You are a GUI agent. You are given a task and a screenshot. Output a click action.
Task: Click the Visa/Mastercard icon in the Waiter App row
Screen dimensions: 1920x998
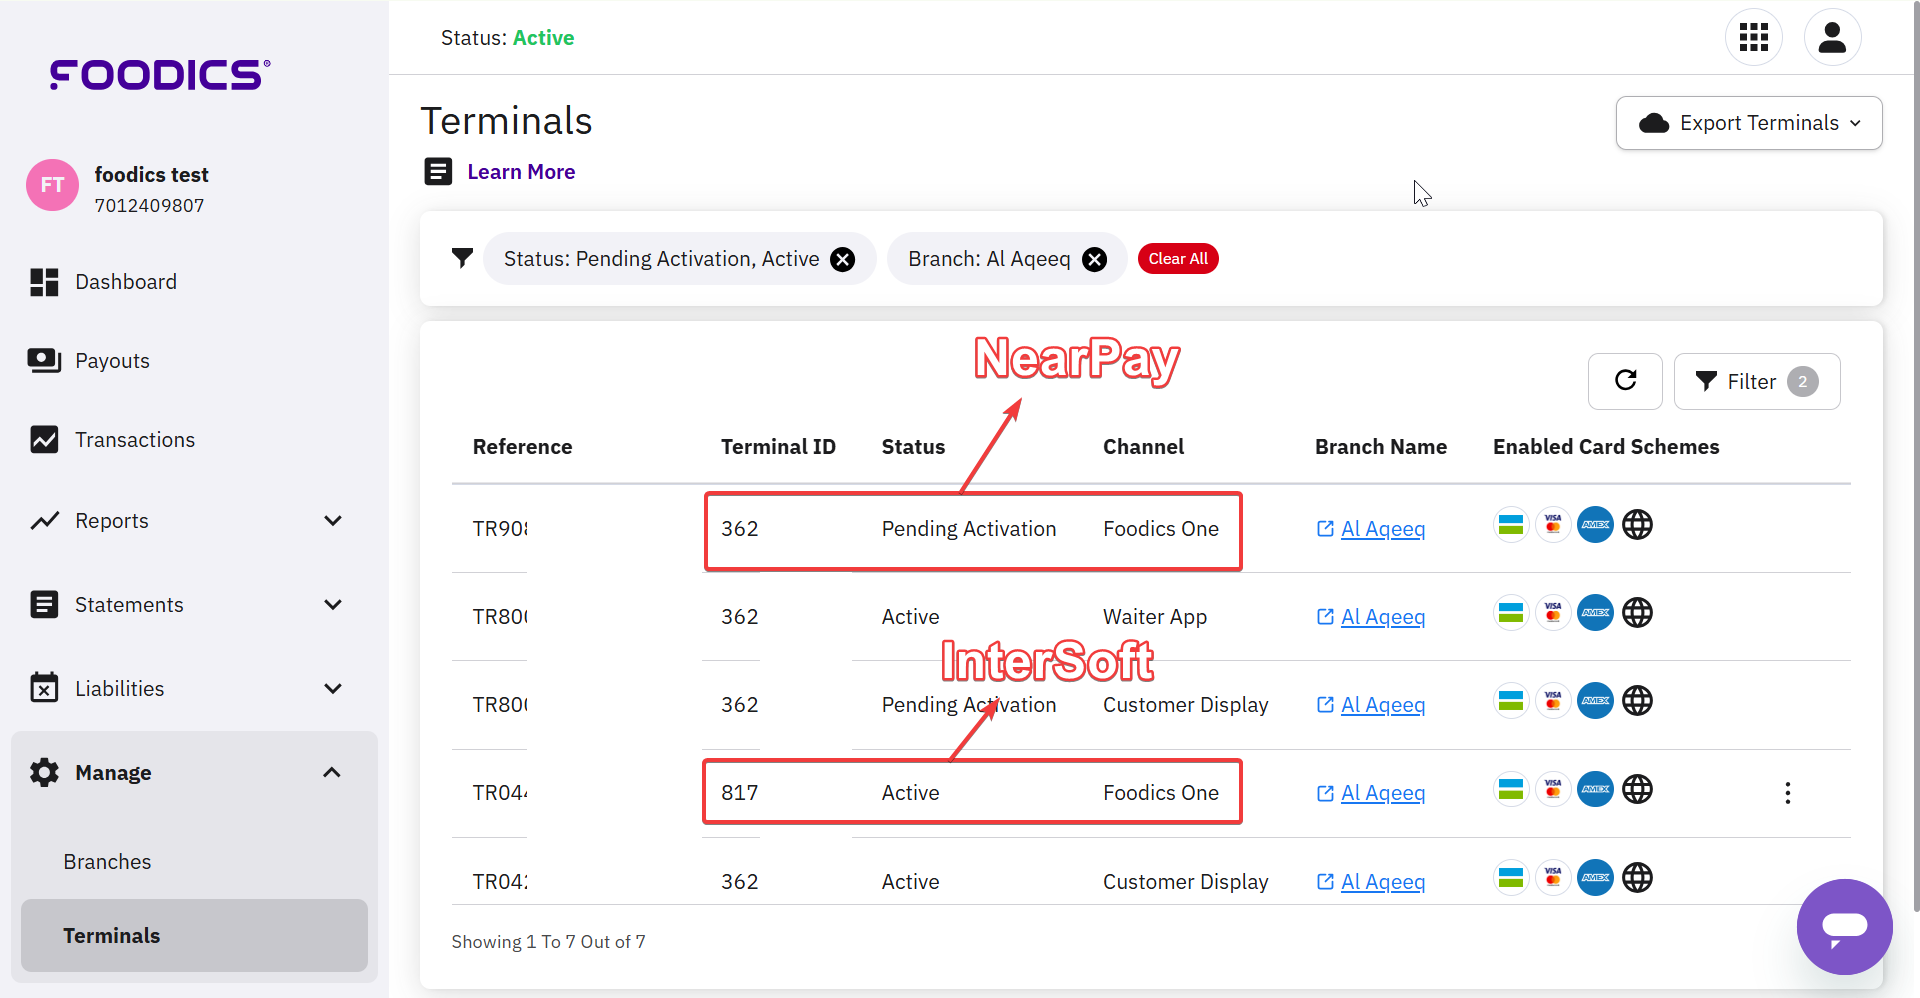(x=1553, y=613)
